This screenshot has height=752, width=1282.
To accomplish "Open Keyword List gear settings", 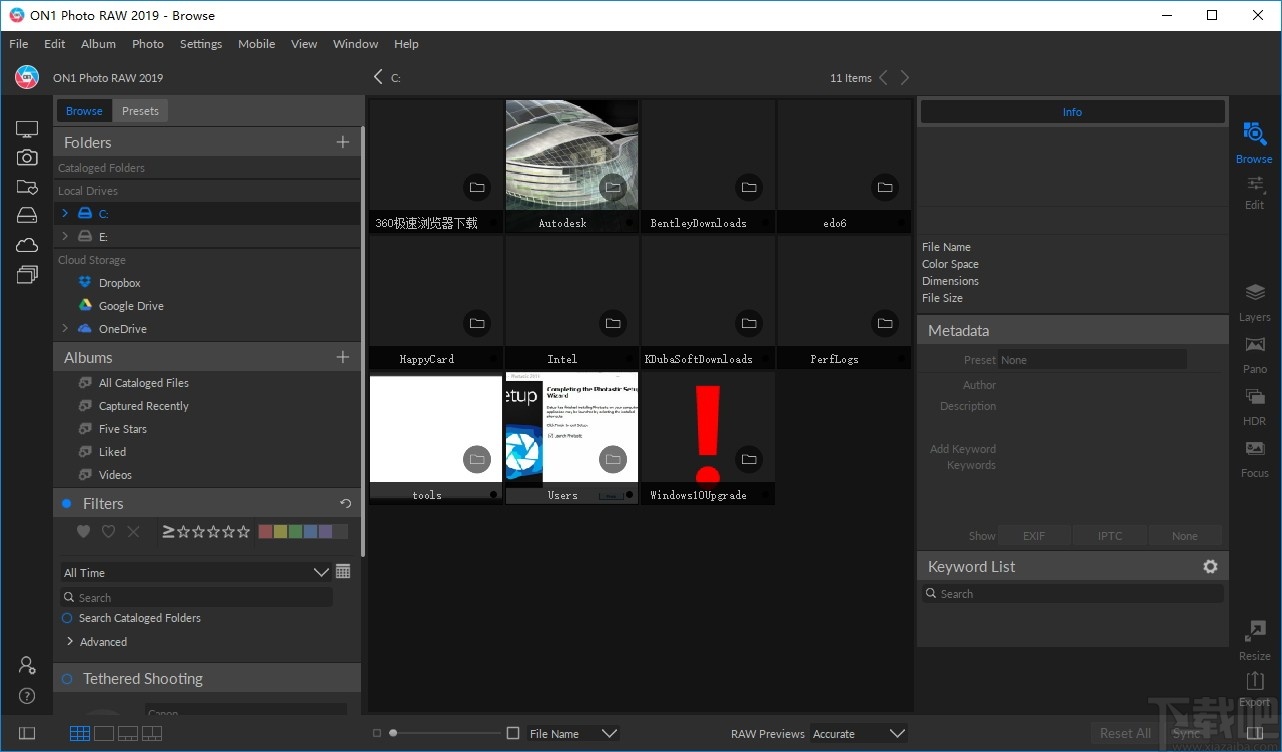I will (x=1210, y=566).
